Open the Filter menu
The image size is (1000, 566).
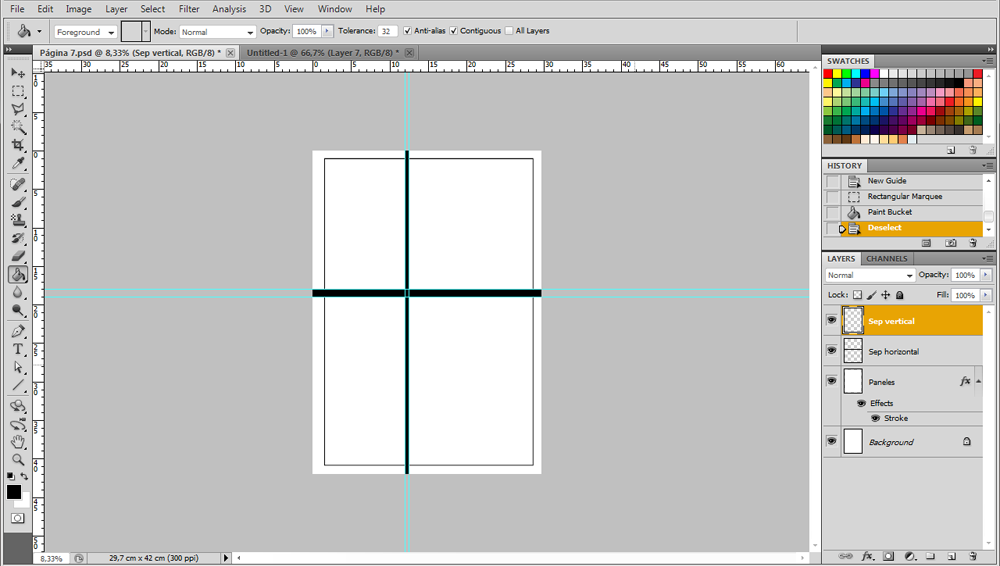coord(189,9)
